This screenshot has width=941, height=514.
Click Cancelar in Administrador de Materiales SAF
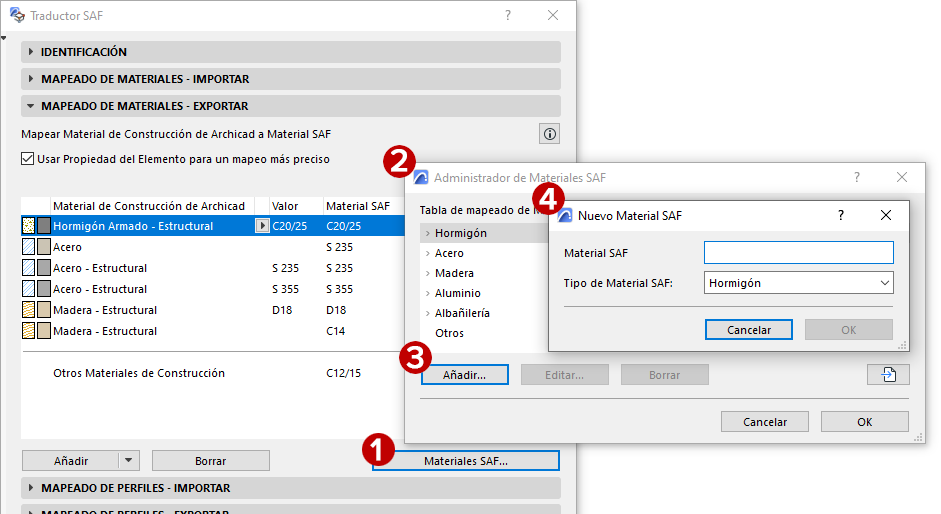[765, 422]
